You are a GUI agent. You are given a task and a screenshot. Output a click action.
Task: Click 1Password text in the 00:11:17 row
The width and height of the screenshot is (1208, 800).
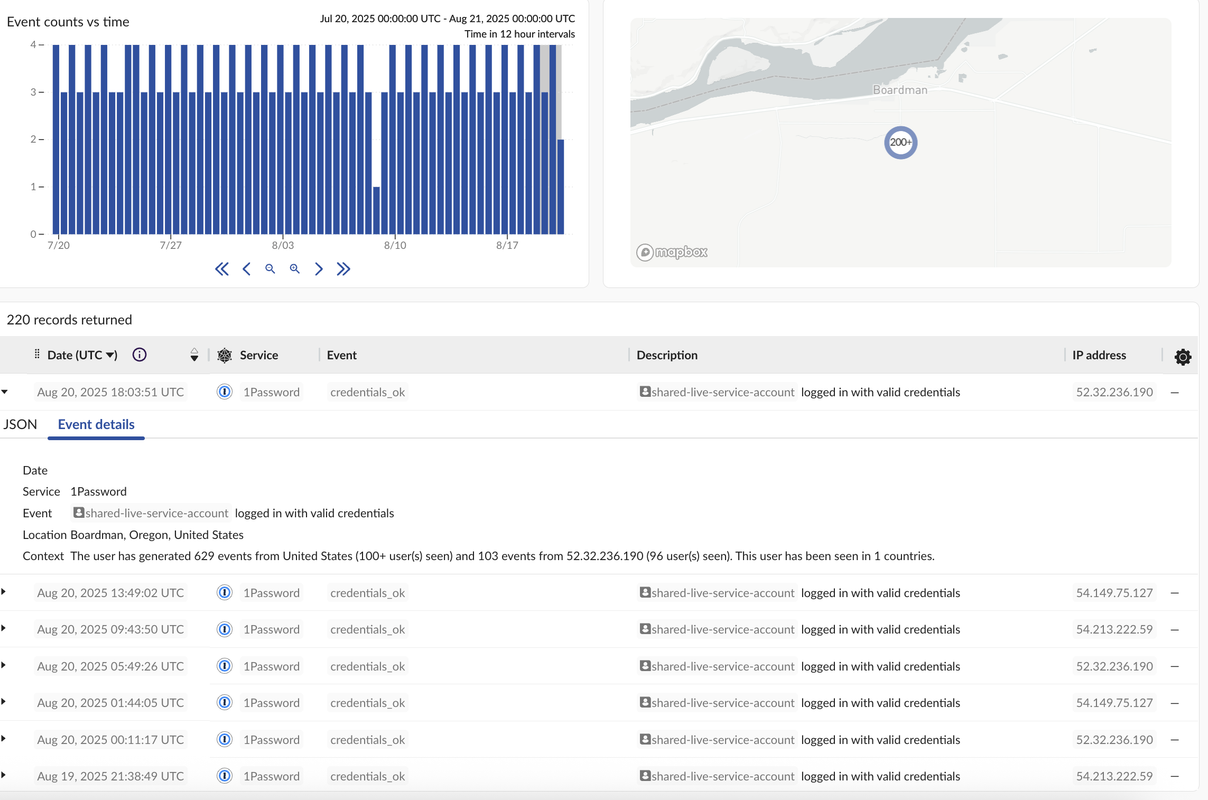[x=272, y=740]
